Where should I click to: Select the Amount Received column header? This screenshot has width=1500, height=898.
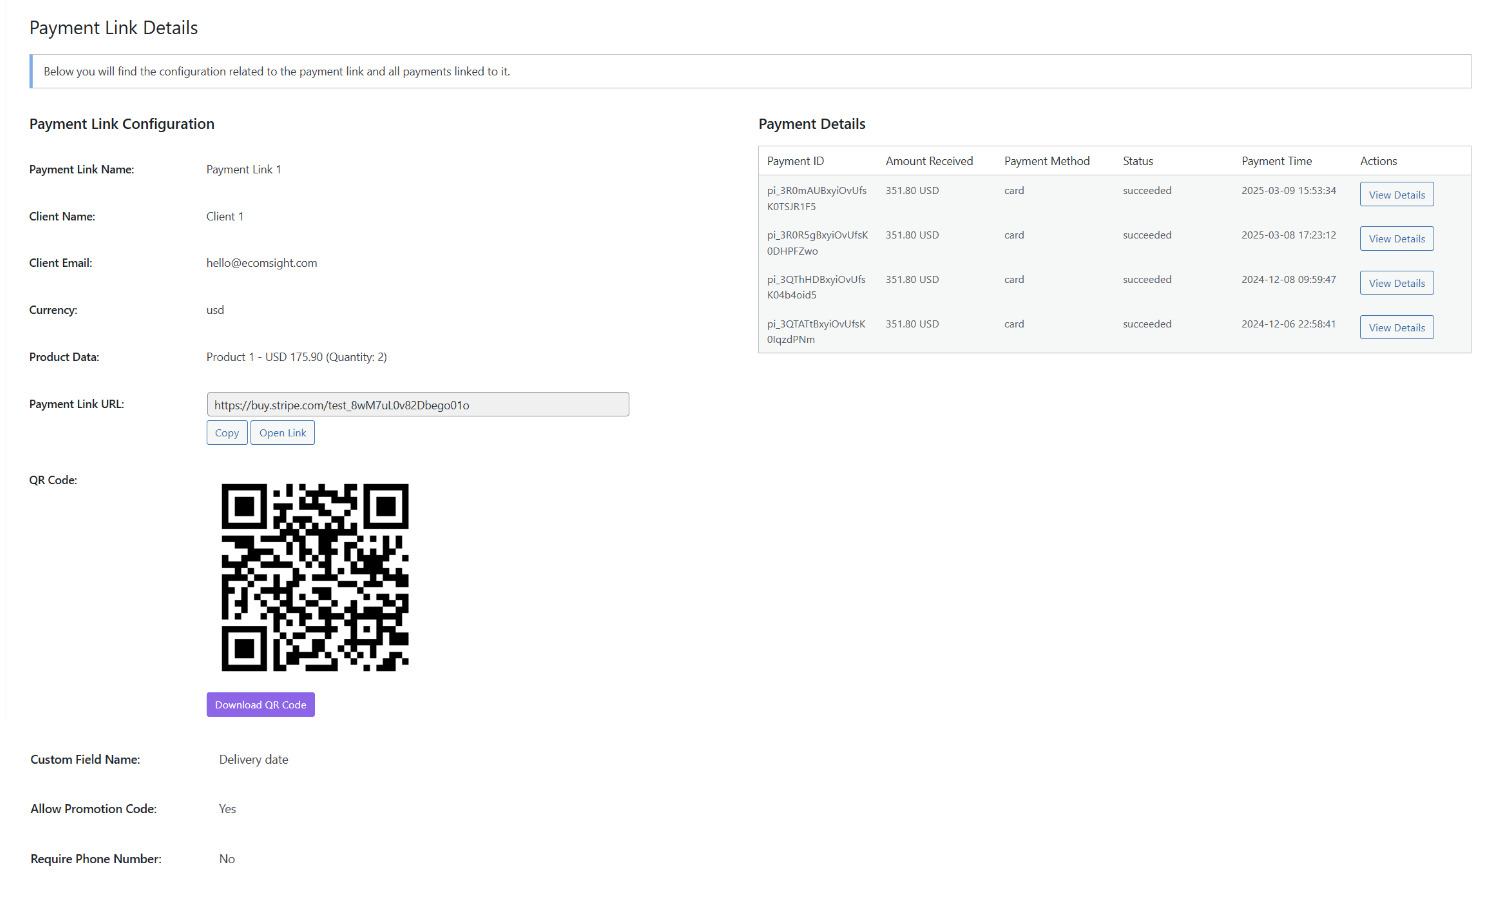pyautogui.click(x=929, y=161)
